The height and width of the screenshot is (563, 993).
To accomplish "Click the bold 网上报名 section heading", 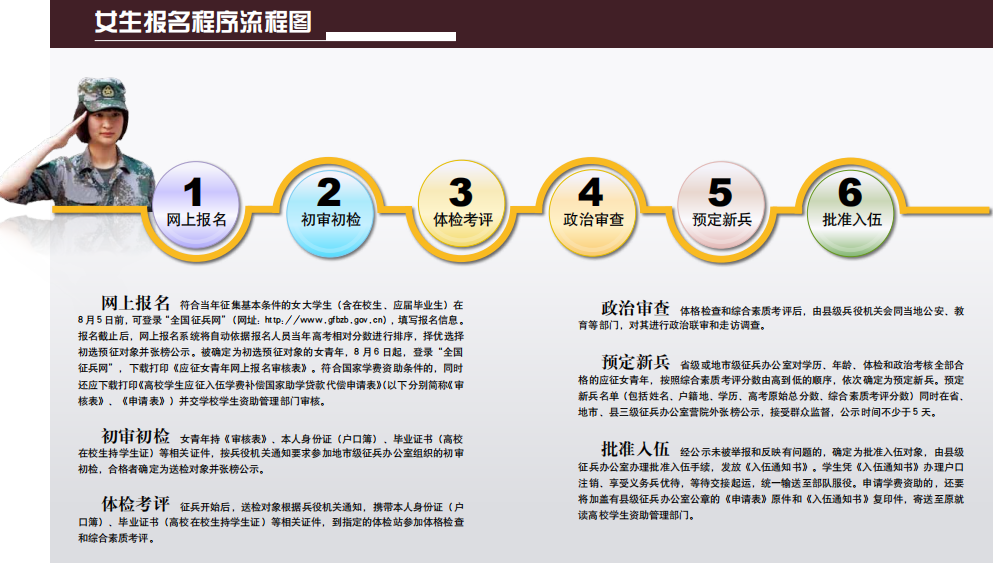I will coord(135,302).
